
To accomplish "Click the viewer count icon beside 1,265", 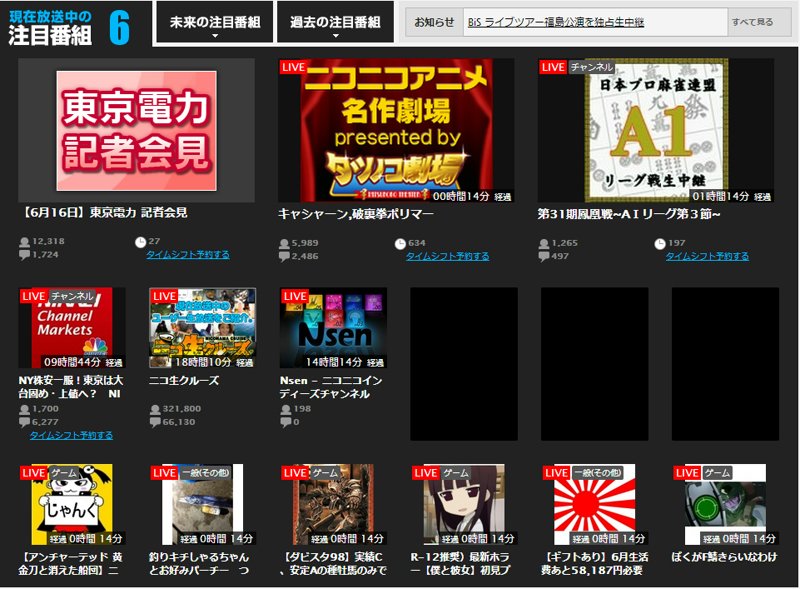I will [544, 243].
